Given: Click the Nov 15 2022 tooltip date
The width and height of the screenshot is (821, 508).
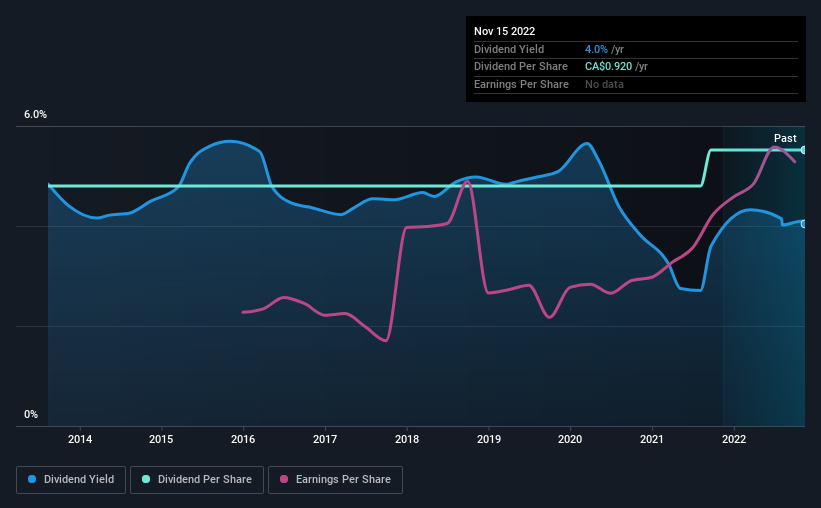Looking at the screenshot, I should pos(504,31).
